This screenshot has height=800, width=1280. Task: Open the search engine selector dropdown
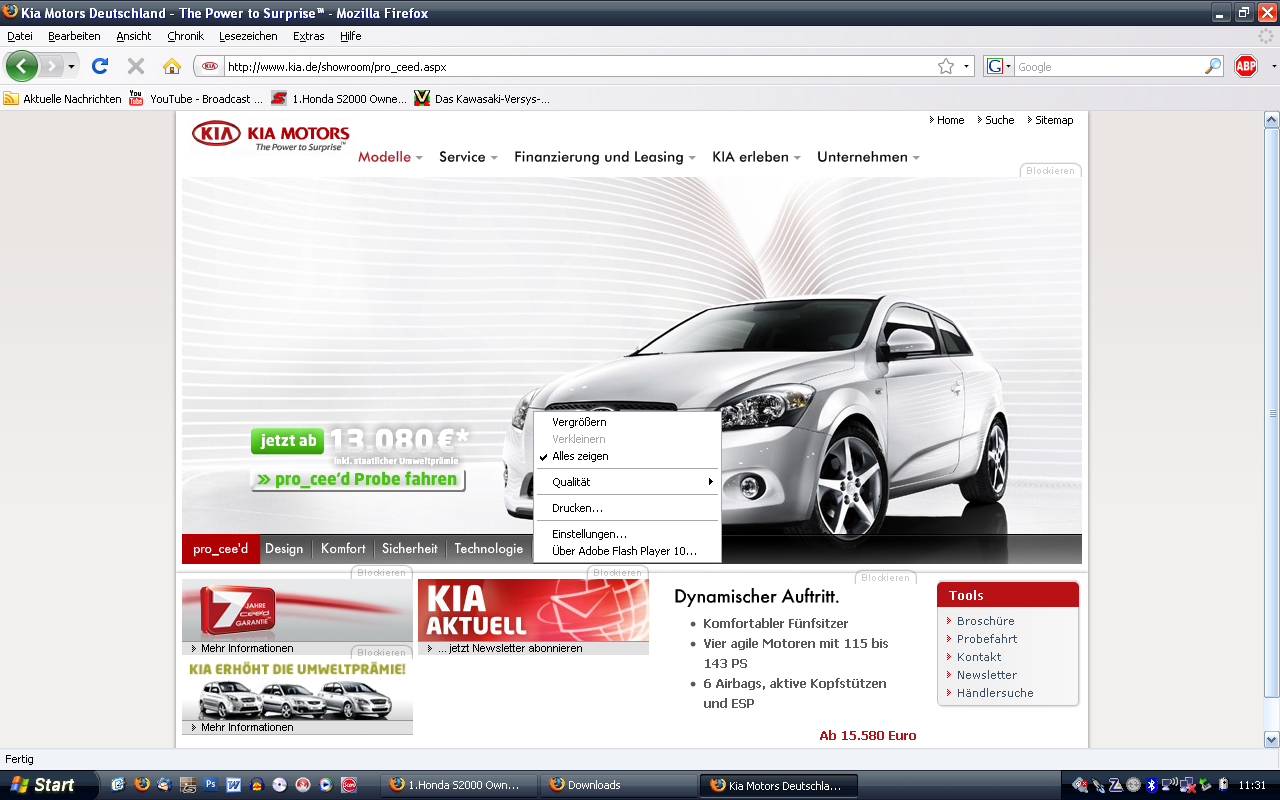(999, 67)
